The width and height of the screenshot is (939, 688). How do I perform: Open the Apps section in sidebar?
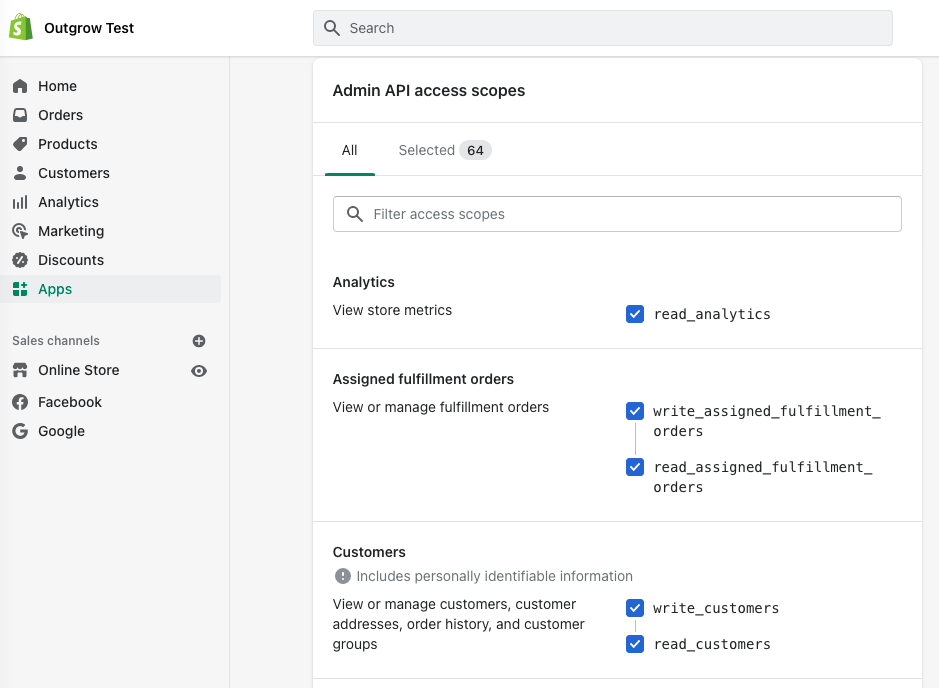(x=55, y=289)
